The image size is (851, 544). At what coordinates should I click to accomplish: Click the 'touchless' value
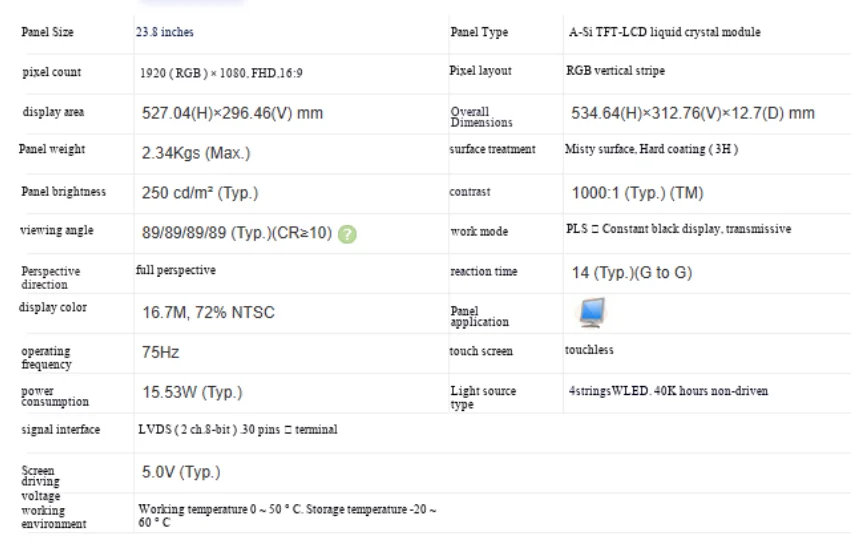[589, 350]
